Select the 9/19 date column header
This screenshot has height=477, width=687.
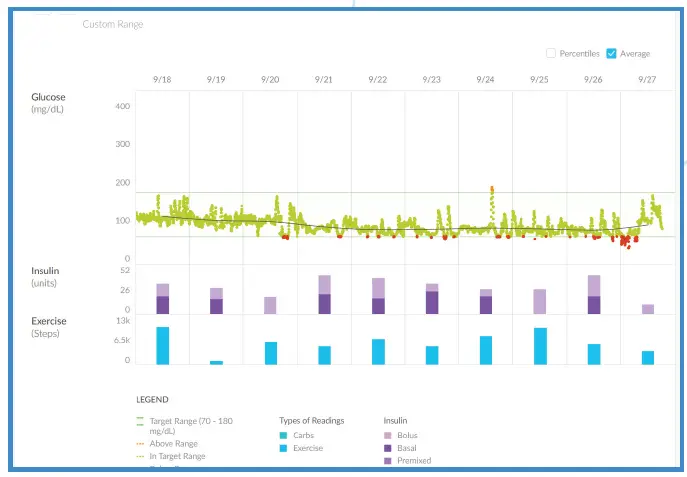[216, 80]
